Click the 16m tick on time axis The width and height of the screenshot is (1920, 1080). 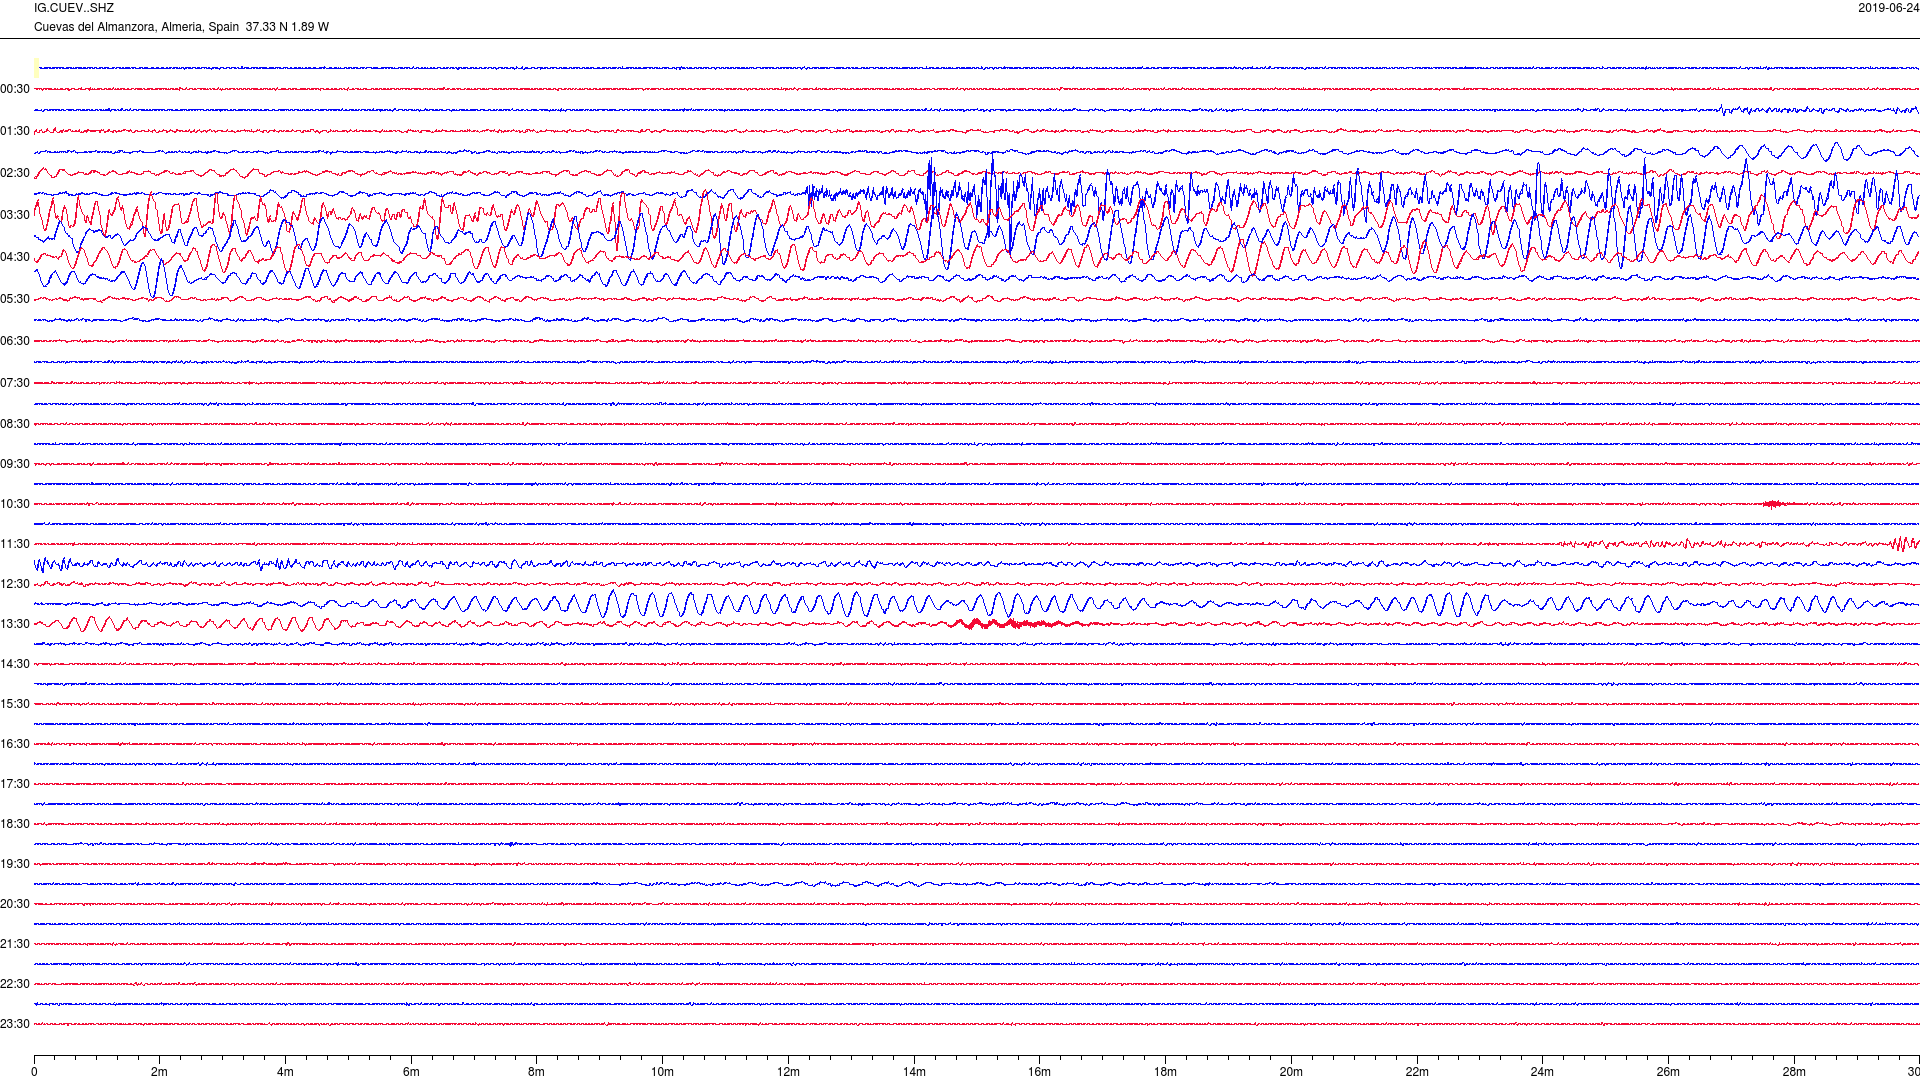tap(1040, 1072)
